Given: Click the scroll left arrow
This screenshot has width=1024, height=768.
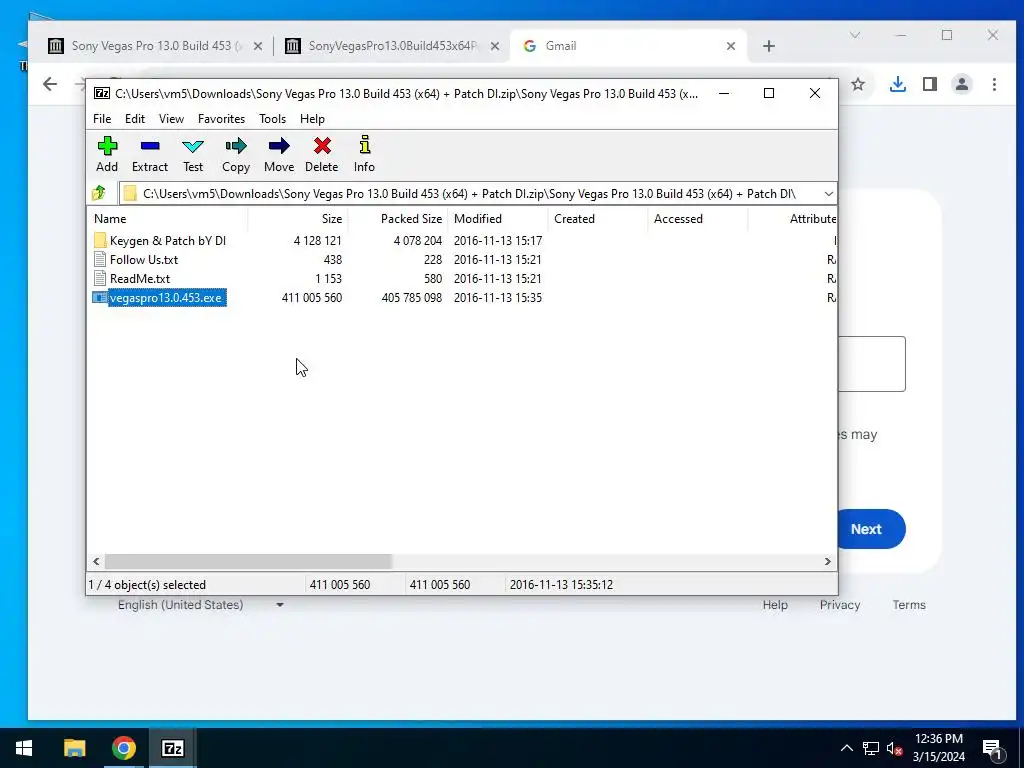Looking at the screenshot, I should pyautogui.click(x=97, y=561).
